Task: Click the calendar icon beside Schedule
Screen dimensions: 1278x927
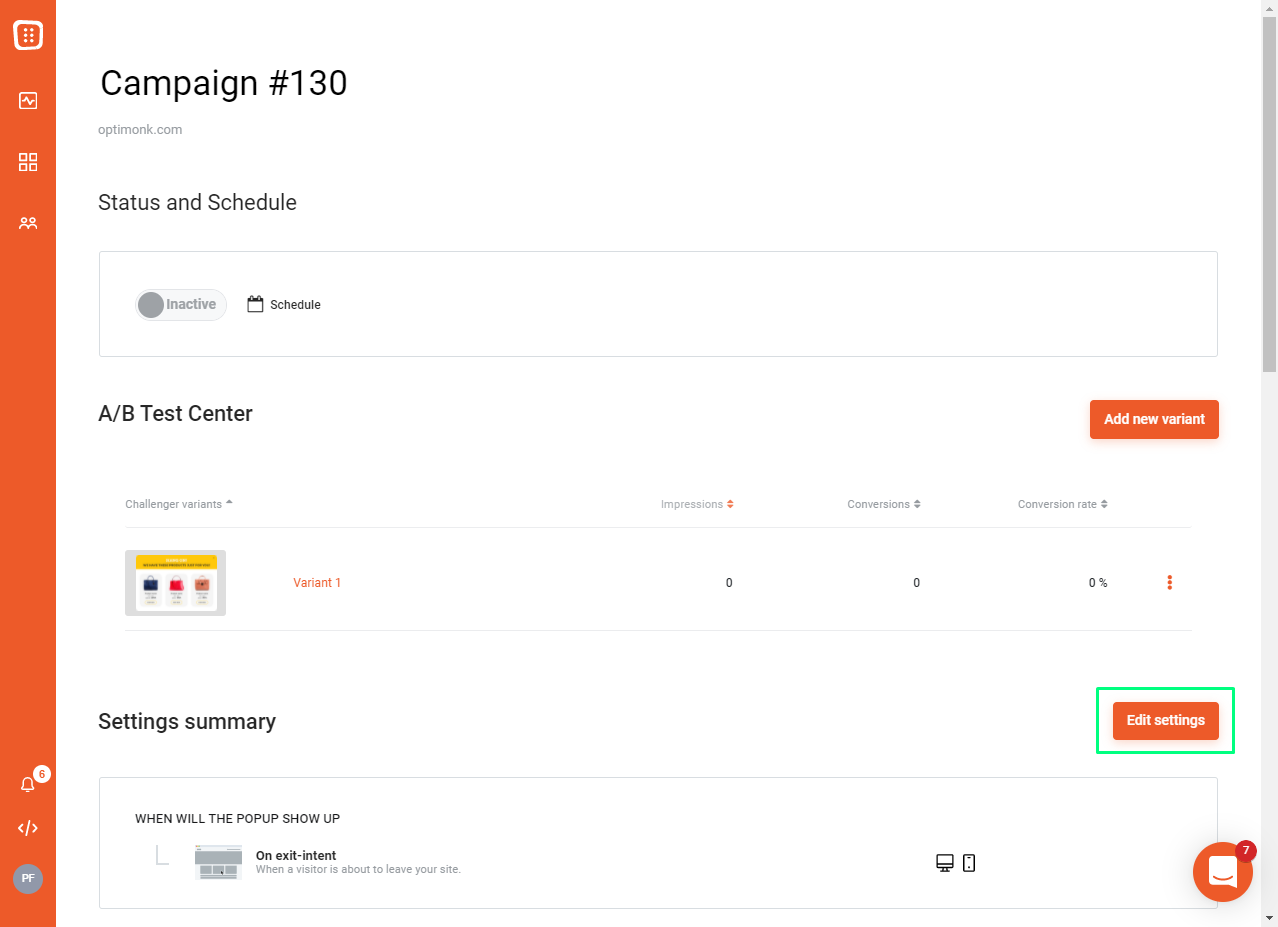Action: coord(255,304)
